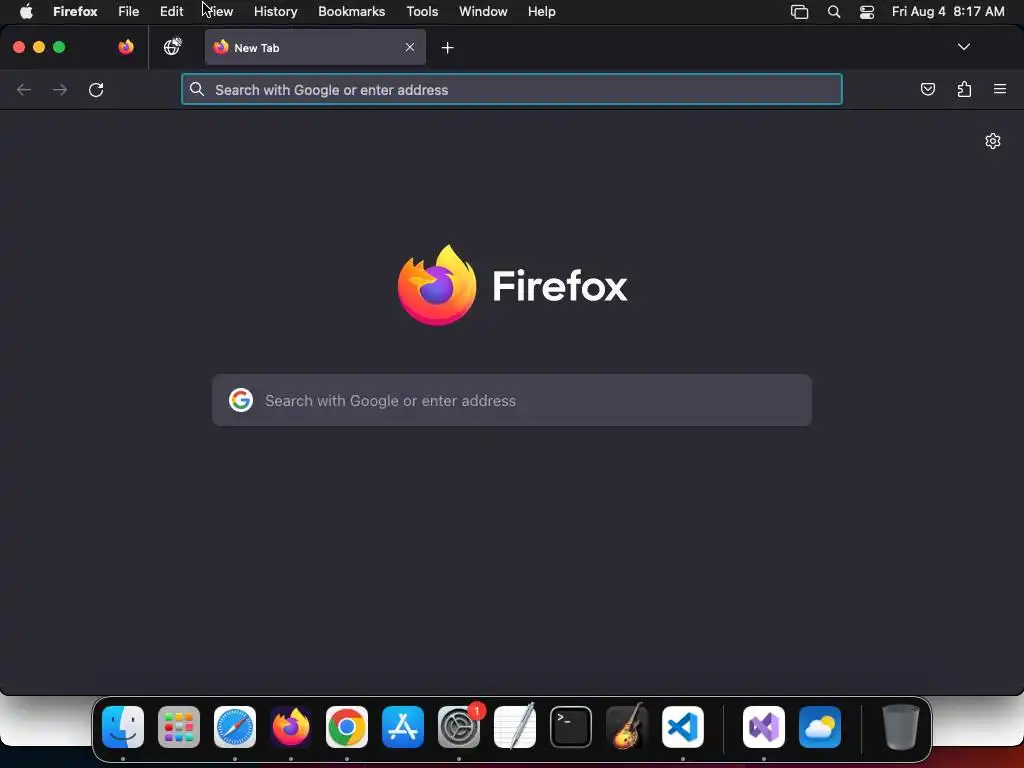Open the Window menu

pos(483,12)
